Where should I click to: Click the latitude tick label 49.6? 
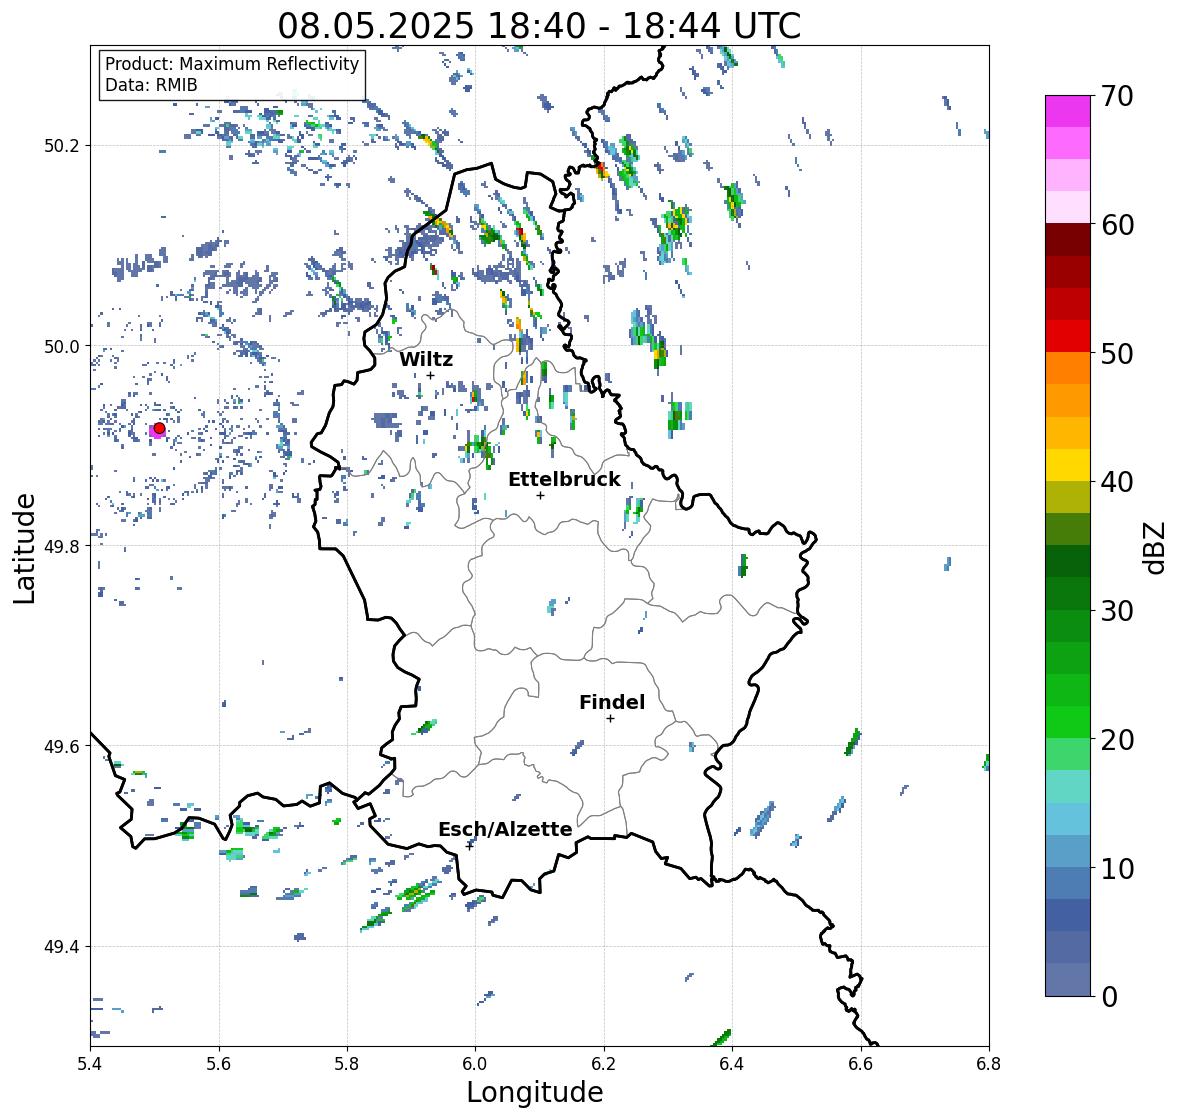[x=62, y=746]
